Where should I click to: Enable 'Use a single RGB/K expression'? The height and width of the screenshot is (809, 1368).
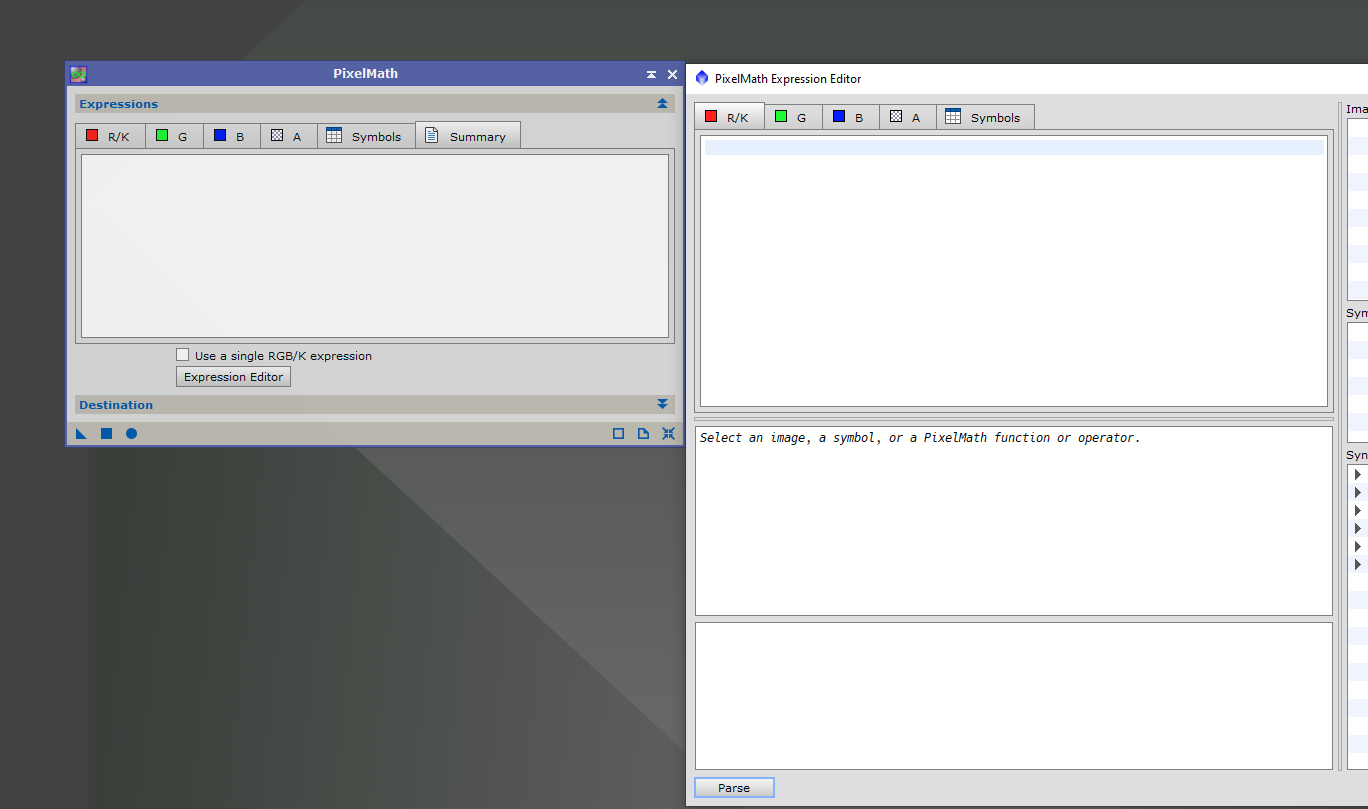tap(182, 355)
